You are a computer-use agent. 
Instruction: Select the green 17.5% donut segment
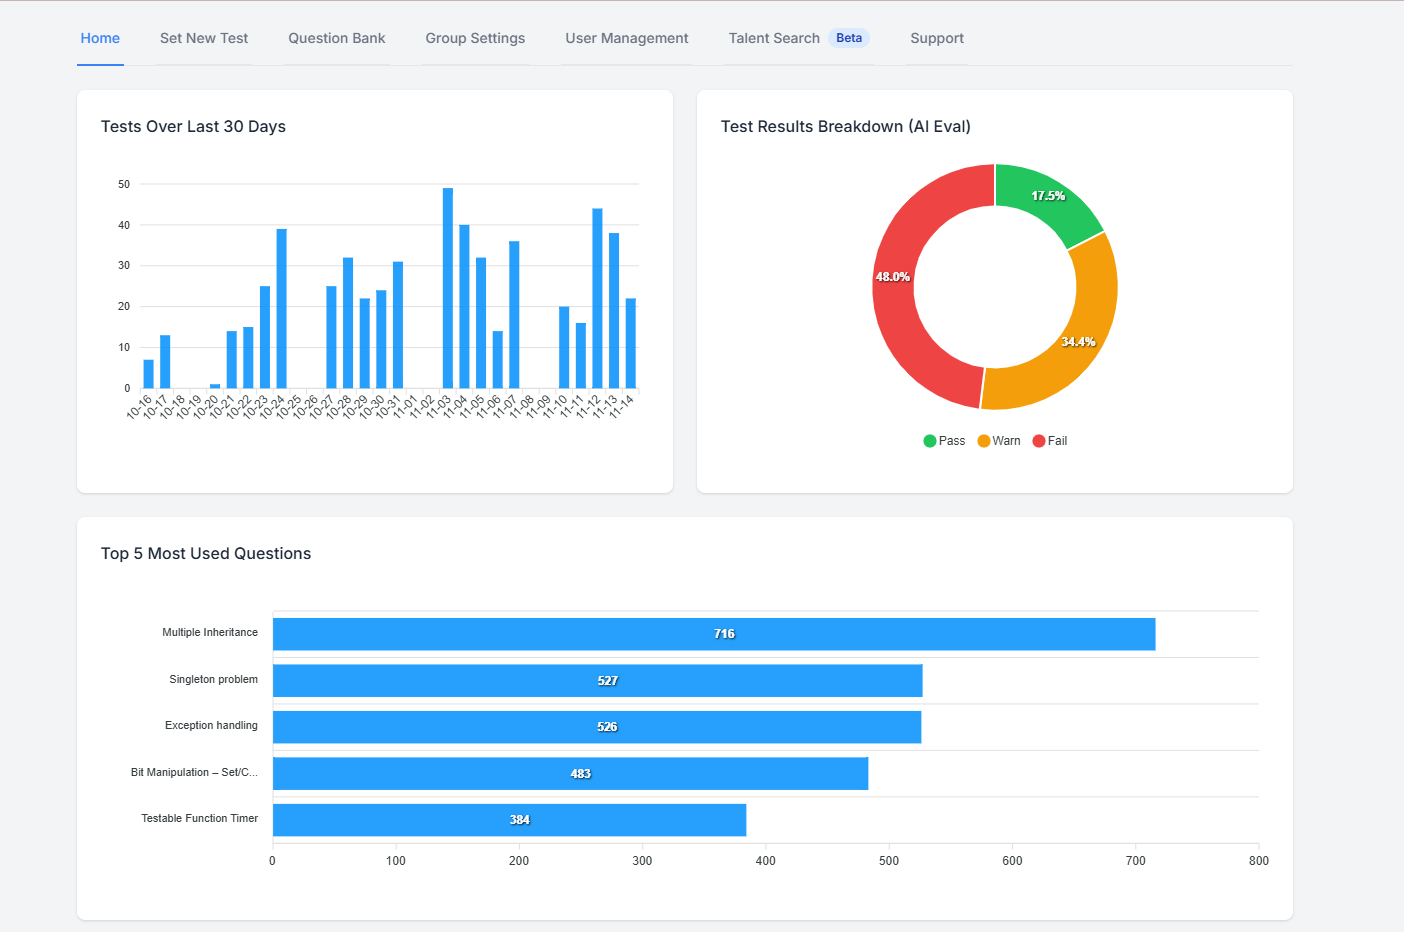[1045, 197]
